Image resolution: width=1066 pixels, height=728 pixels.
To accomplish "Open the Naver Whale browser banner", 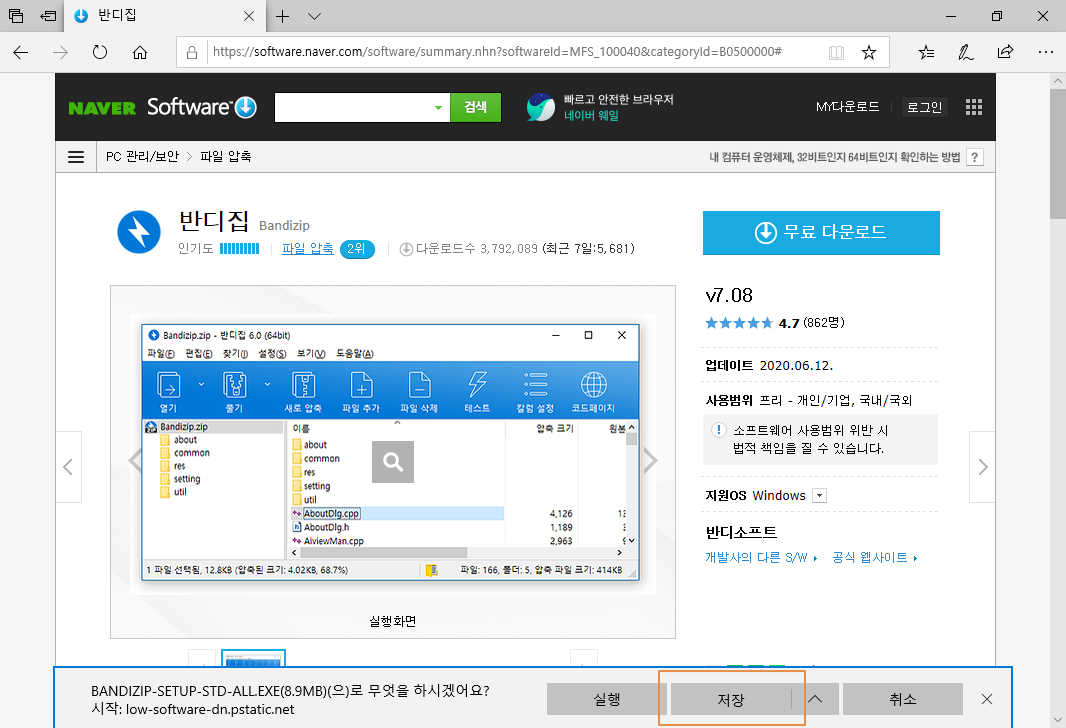I will coord(600,107).
